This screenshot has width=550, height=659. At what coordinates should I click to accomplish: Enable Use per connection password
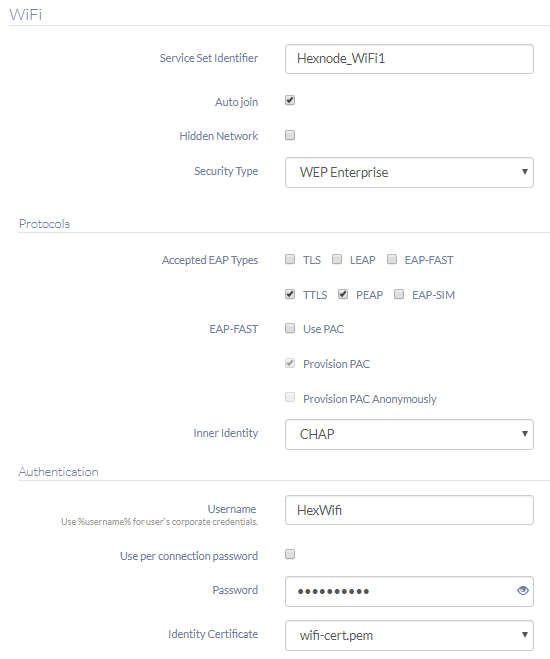pyautogui.click(x=290, y=554)
